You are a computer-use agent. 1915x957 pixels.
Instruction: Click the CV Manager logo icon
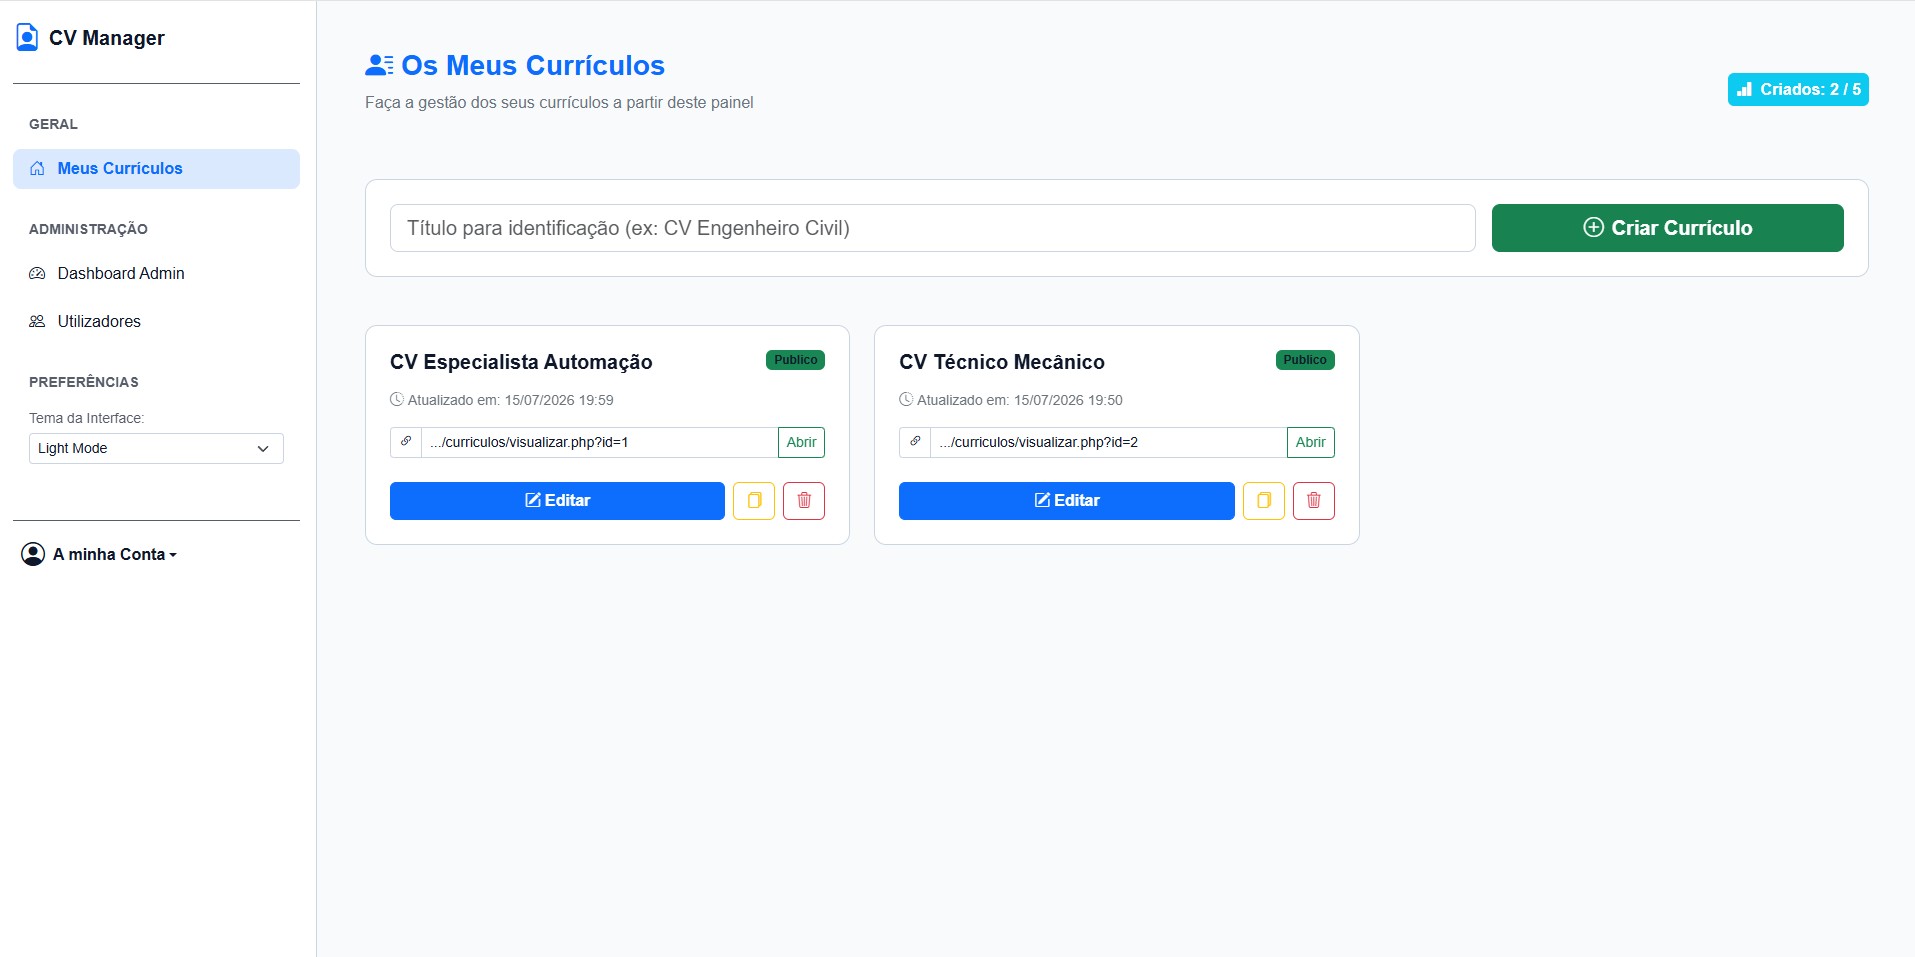(28, 37)
